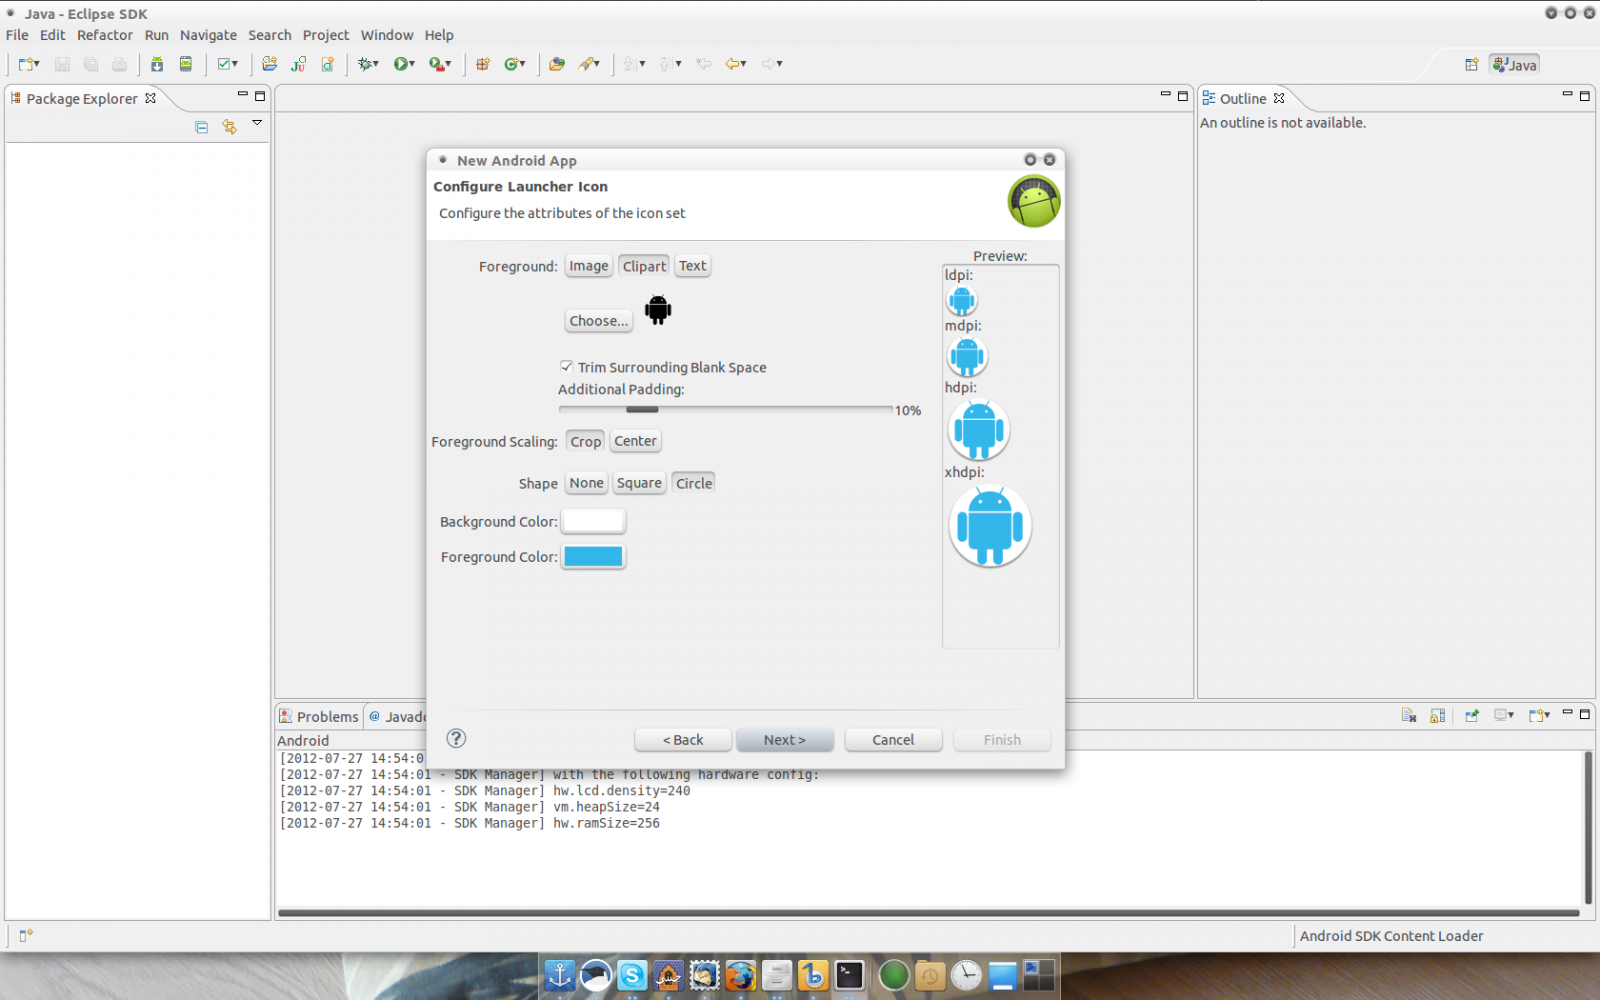Click the Next button in wizard
The width and height of the screenshot is (1600, 1000).
point(784,740)
